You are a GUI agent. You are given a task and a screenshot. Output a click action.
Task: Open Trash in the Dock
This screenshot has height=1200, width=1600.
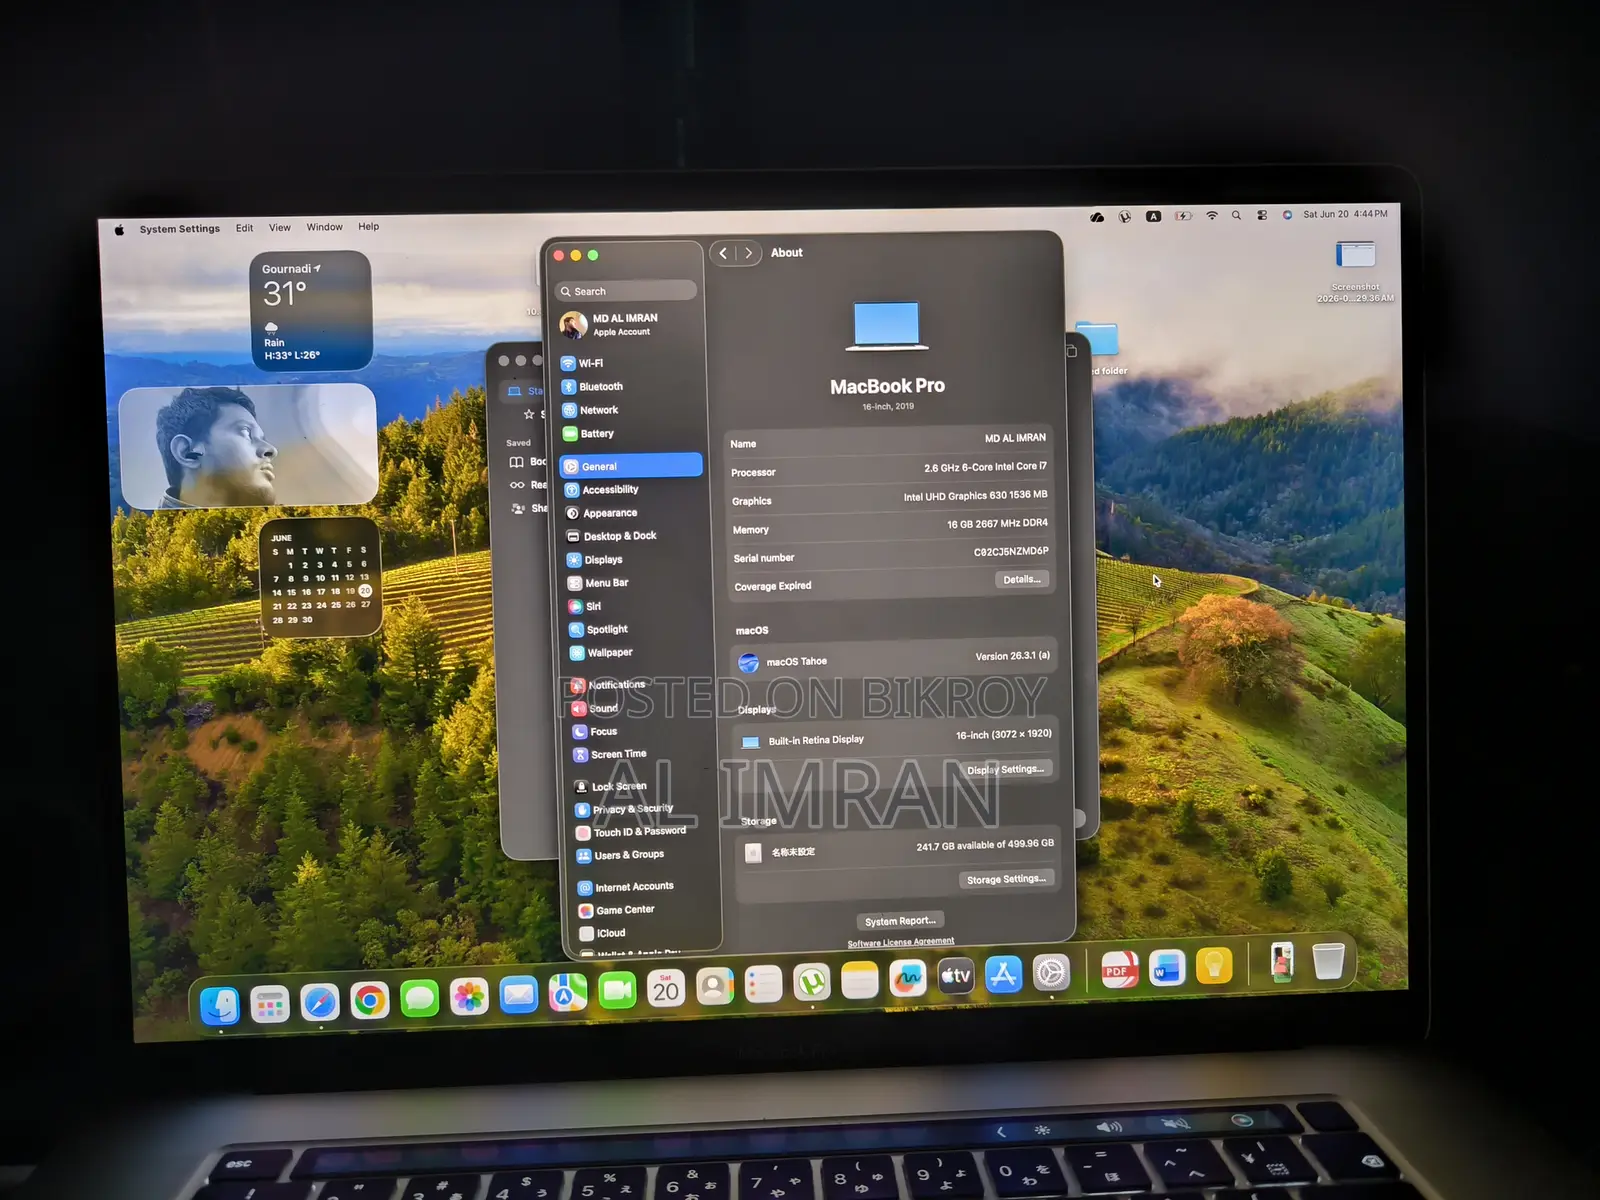(1328, 961)
